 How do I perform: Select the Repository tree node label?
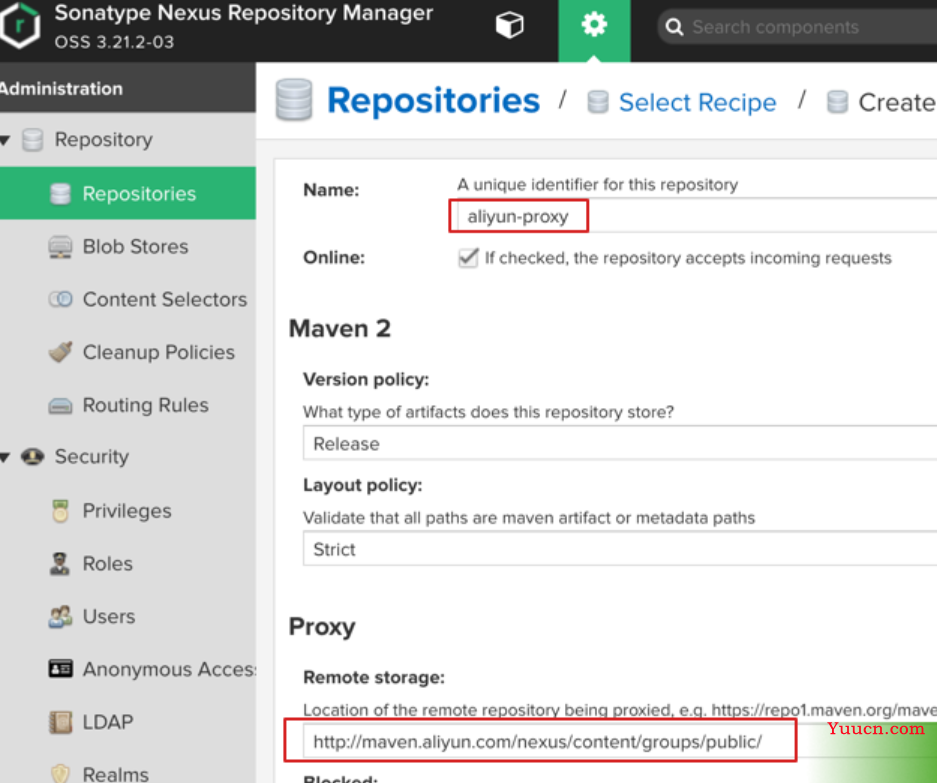tap(103, 139)
